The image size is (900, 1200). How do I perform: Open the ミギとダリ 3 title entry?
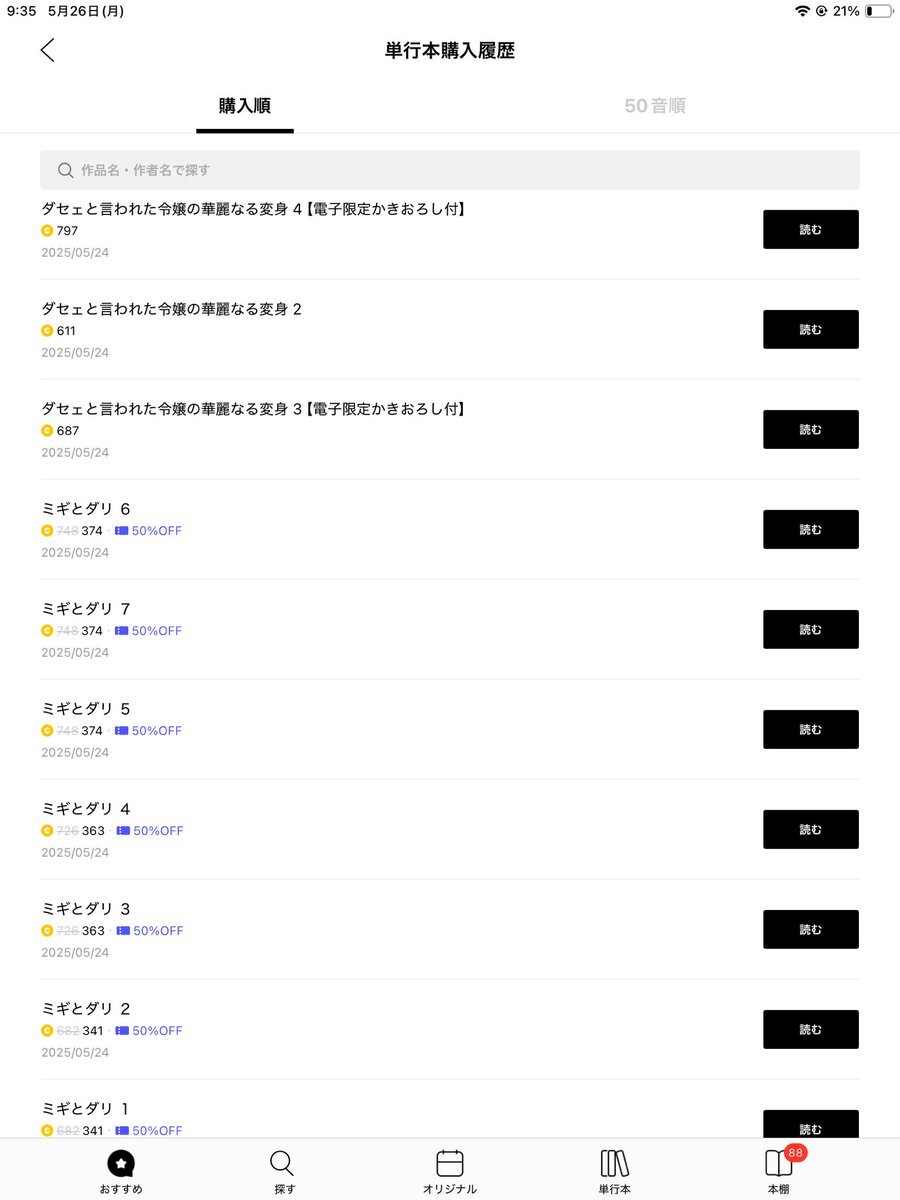(86, 909)
